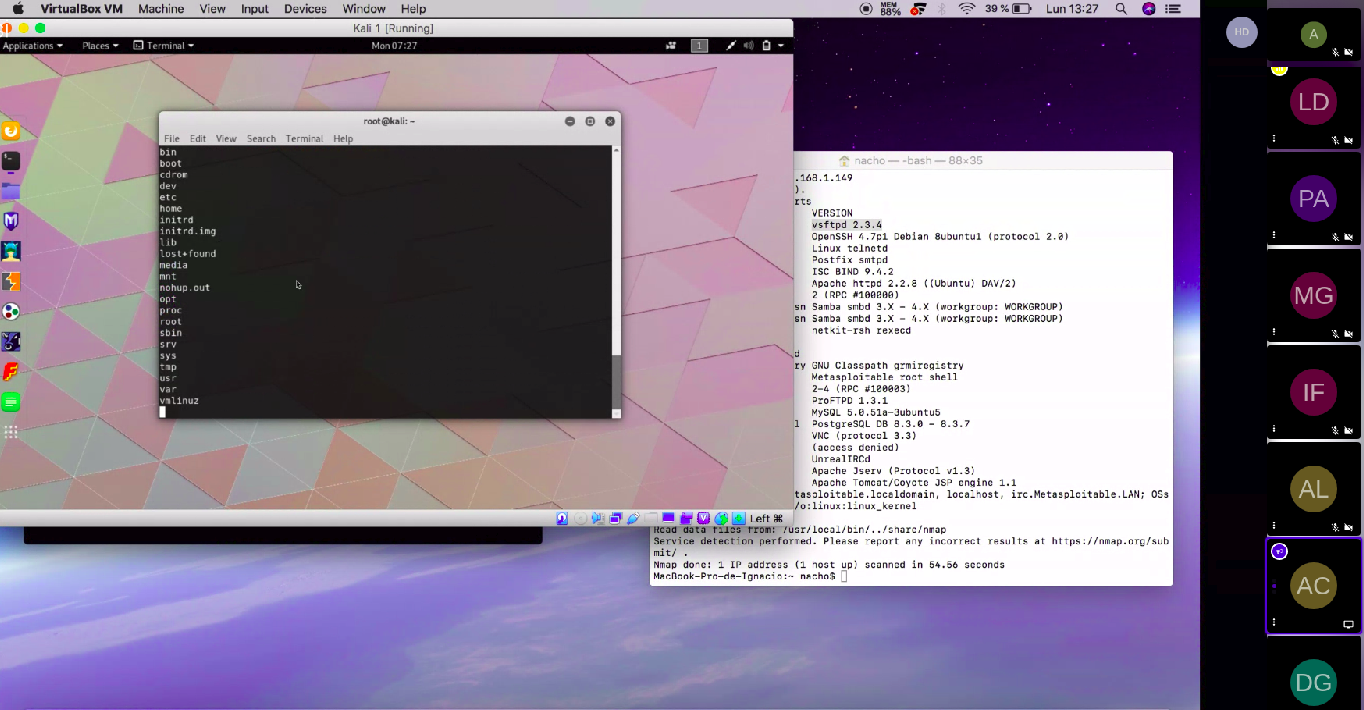
Task: Open the Files folder icon in dock
Action: (x=11, y=191)
